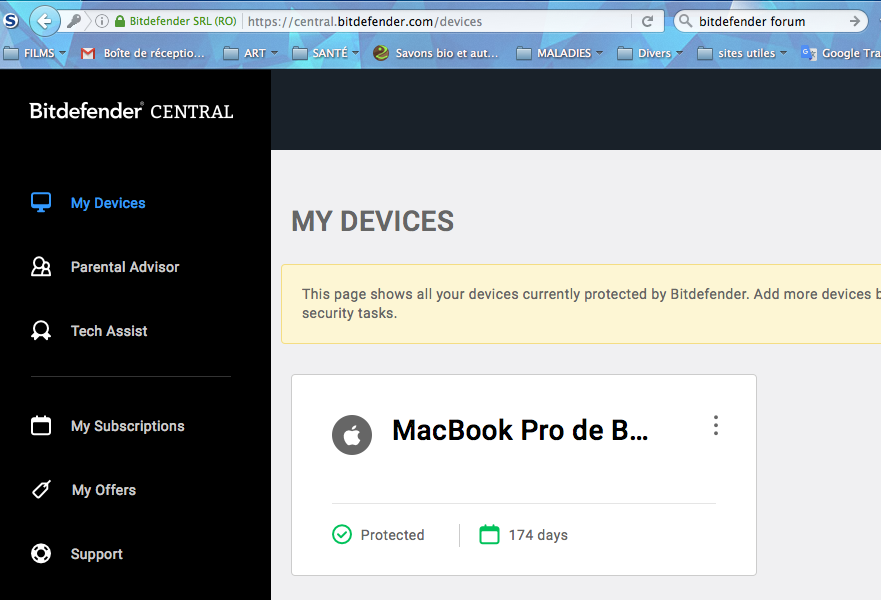Click the green padlock security icon
Screen dimensions: 881x600
pos(120,21)
